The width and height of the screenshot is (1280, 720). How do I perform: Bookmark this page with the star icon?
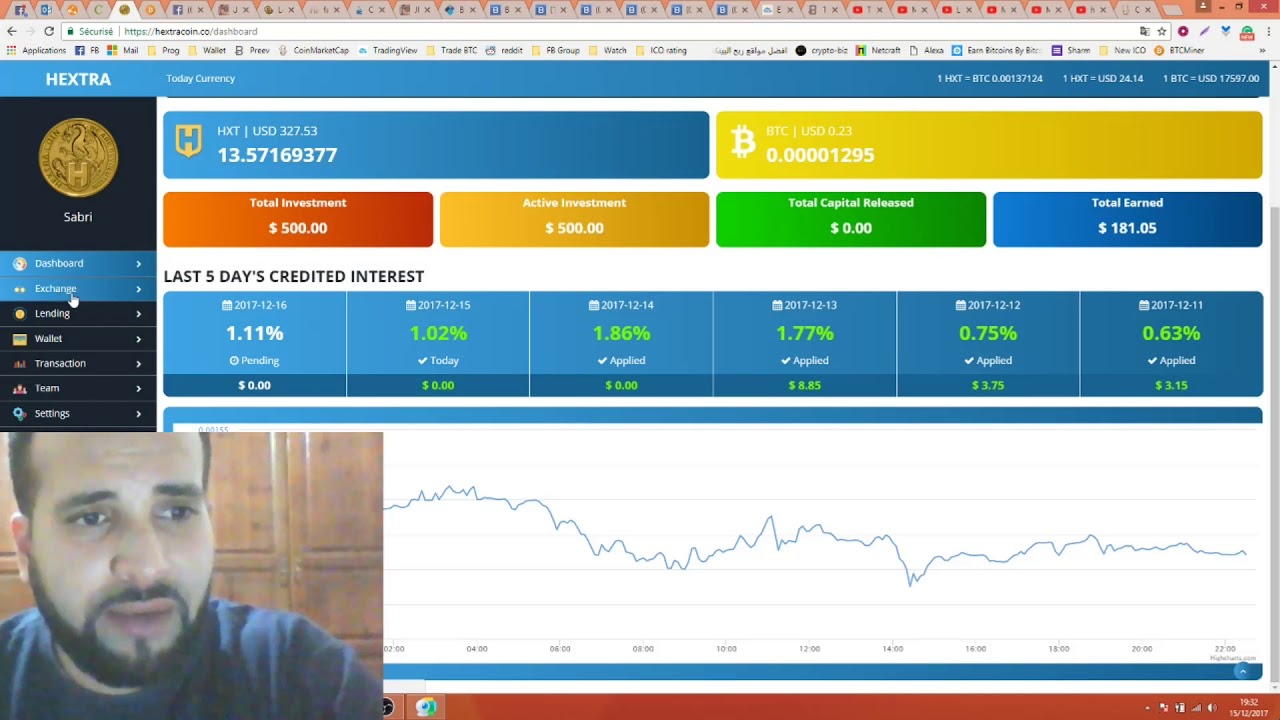[x=1161, y=31]
